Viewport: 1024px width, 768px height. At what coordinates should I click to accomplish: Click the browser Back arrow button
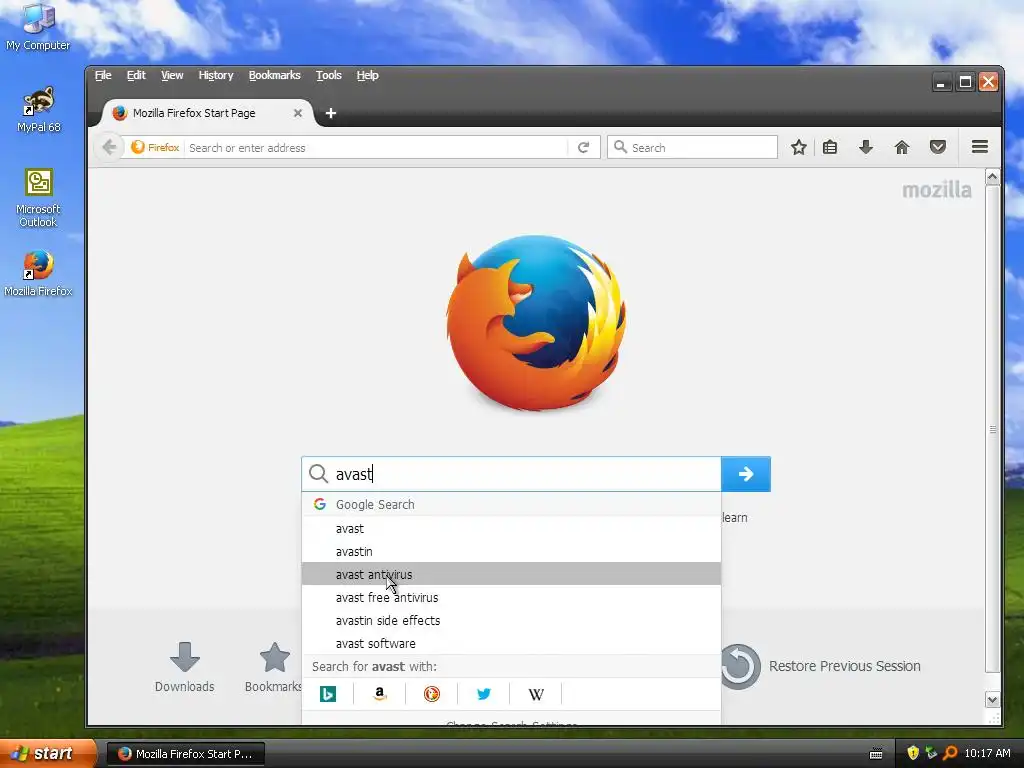pyautogui.click(x=109, y=148)
